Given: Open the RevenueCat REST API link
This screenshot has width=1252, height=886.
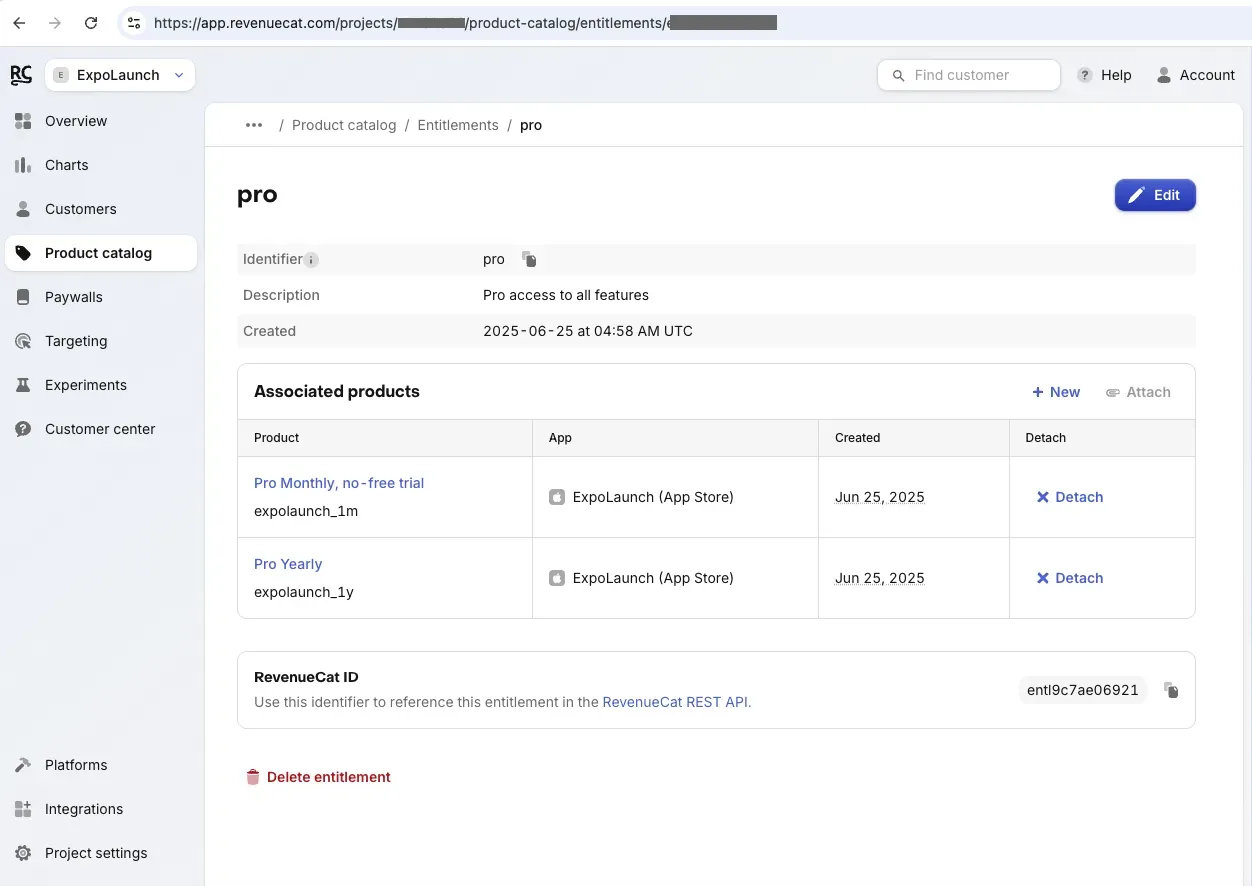Looking at the screenshot, I should pyautogui.click(x=675, y=702).
